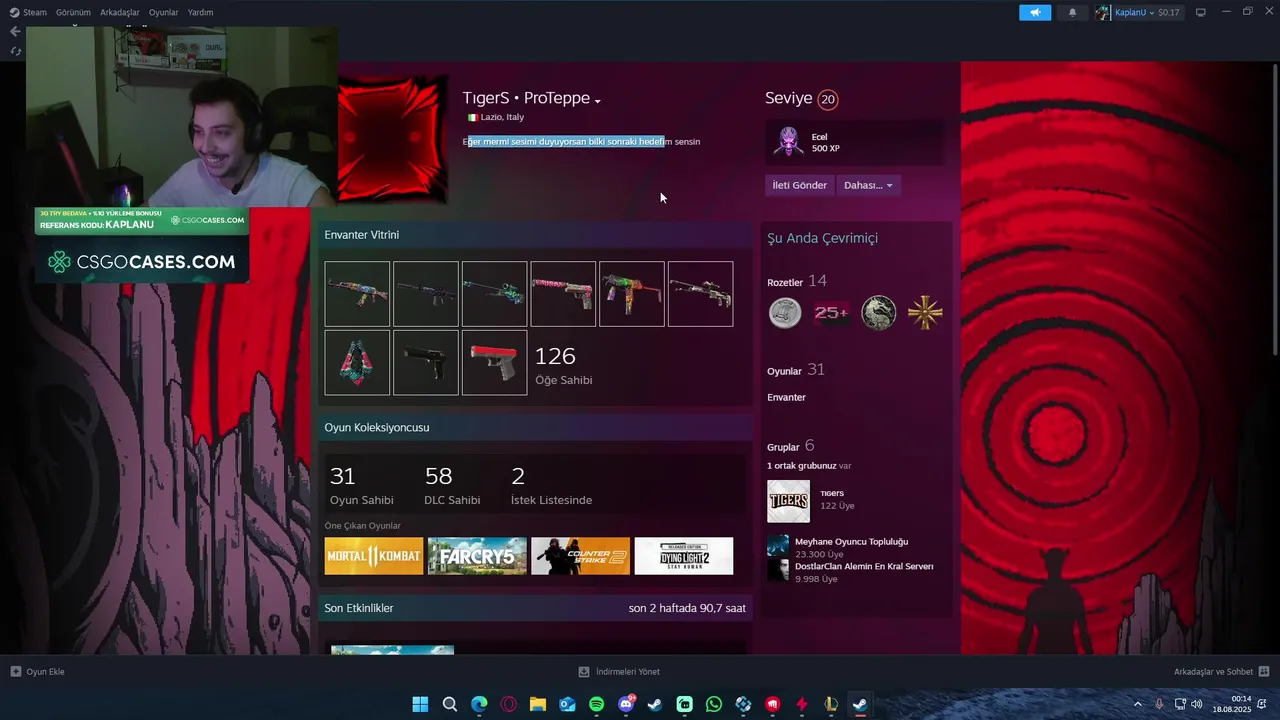Open the green sniper skin in showcase
The image size is (1280, 720).
(494, 294)
